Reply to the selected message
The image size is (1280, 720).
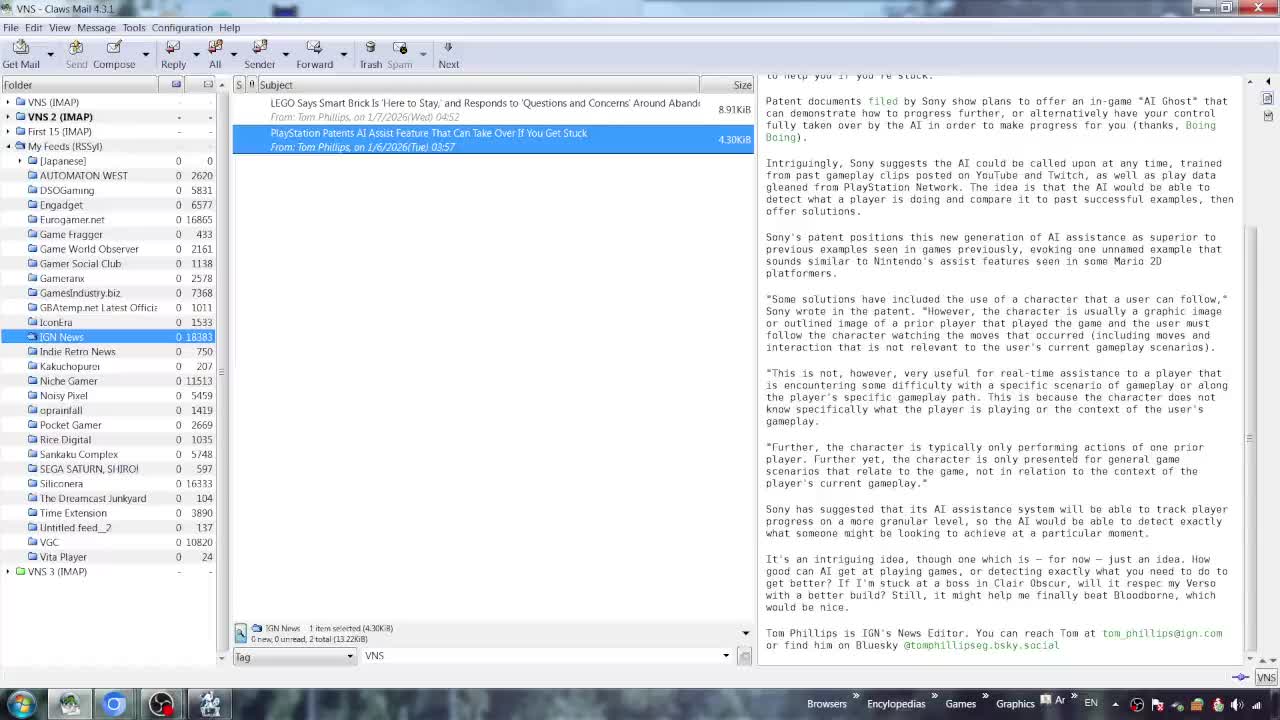pos(173,54)
